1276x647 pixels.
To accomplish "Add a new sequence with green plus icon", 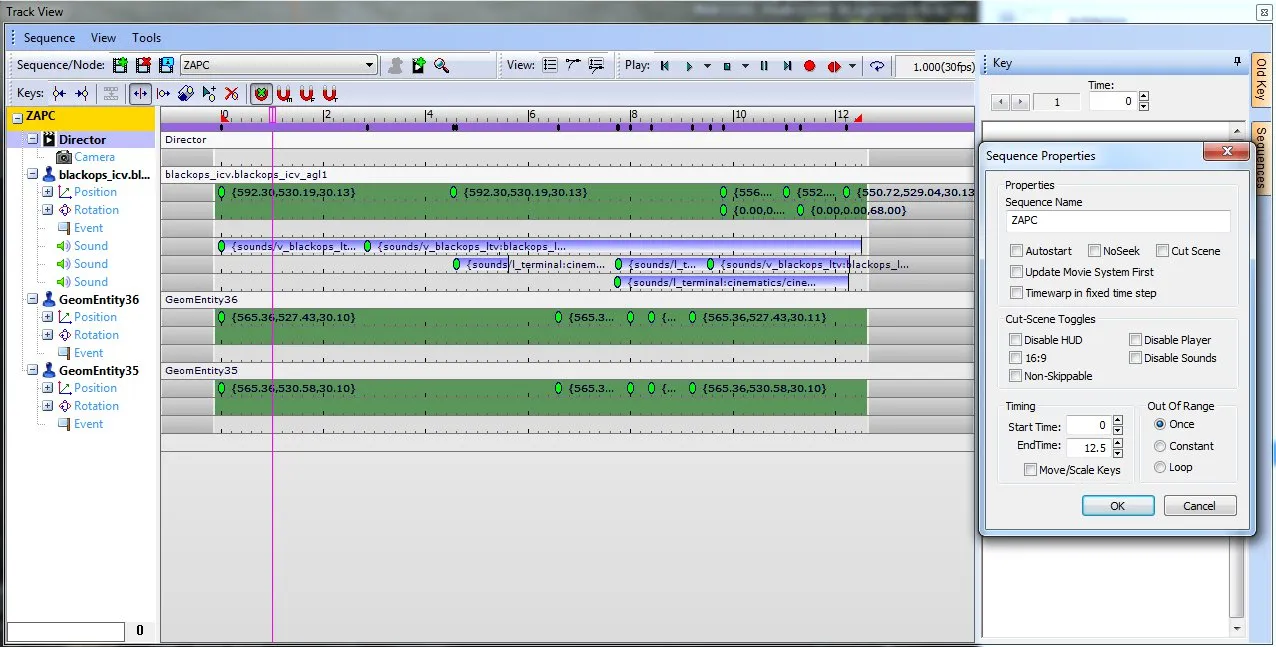I will tap(121, 65).
